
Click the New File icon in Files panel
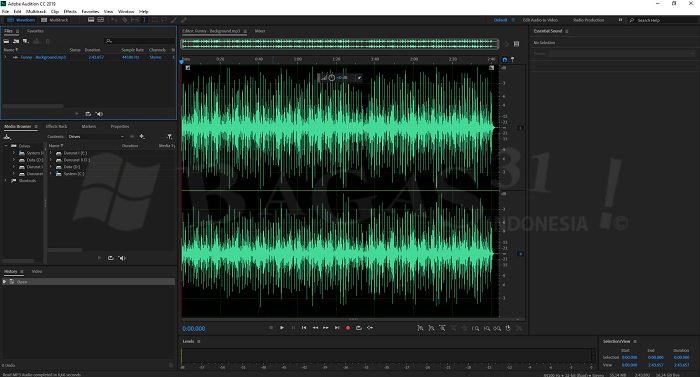click(26, 41)
